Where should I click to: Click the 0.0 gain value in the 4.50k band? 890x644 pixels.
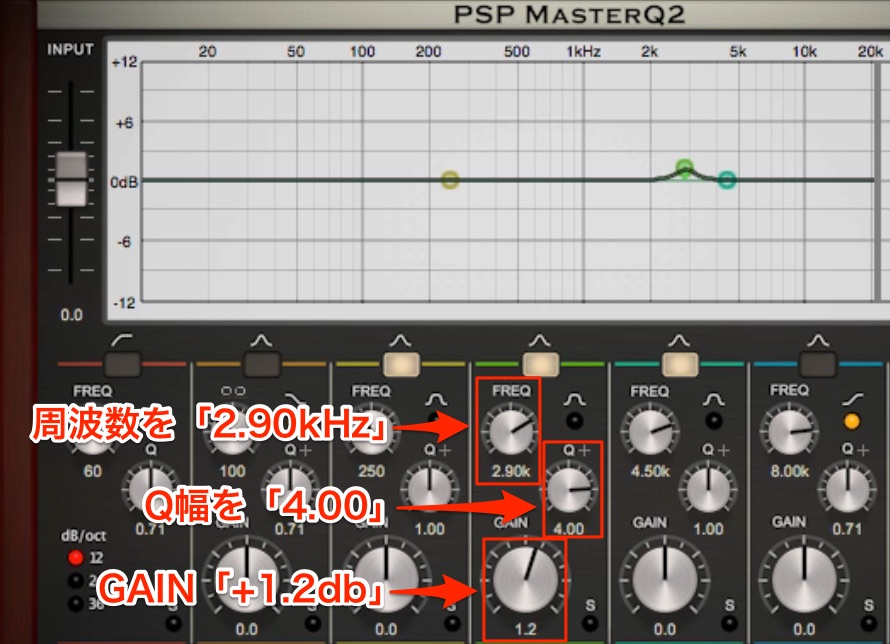(x=665, y=629)
